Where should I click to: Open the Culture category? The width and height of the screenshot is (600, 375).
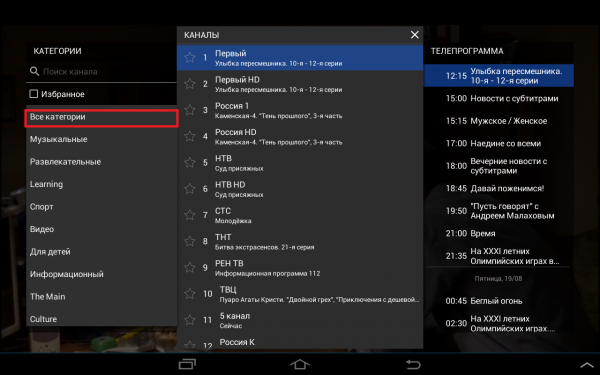[101, 318]
